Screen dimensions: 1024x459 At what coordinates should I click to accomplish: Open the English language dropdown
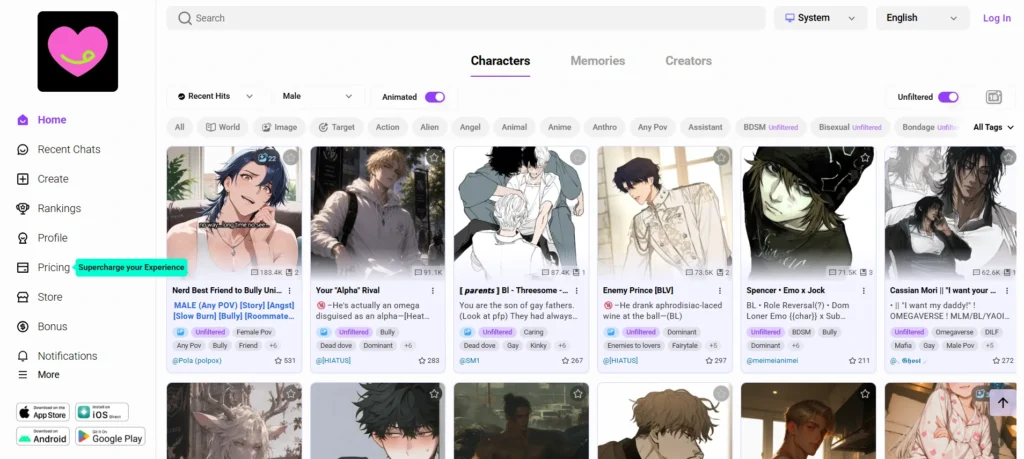pyautogui.click(x=922, y=18)
